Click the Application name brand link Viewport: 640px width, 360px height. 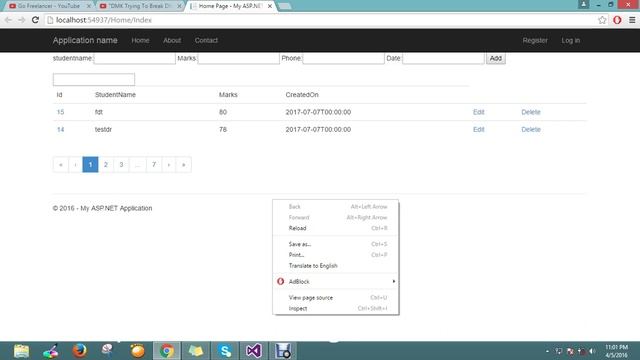click(x=85, y=40)
